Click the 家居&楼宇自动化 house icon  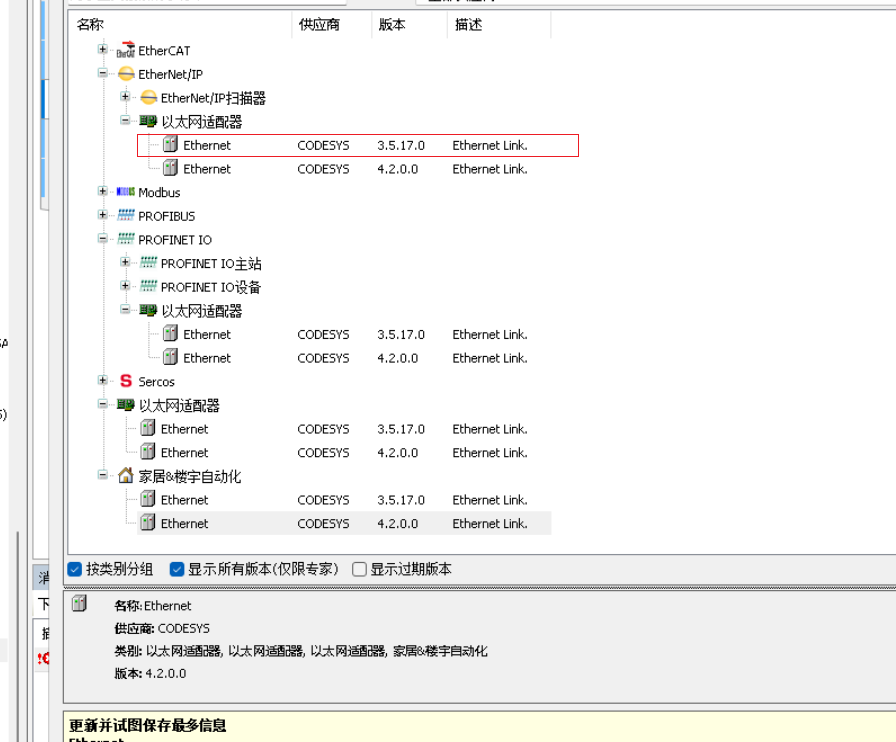tap(125, 476)
